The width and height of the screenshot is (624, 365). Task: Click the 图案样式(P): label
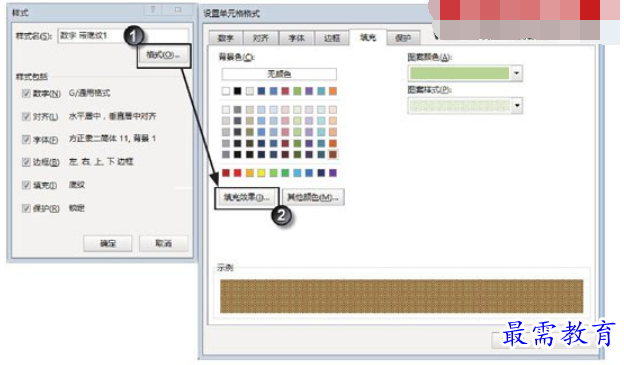pyautogui.click(x=429, y=90)
